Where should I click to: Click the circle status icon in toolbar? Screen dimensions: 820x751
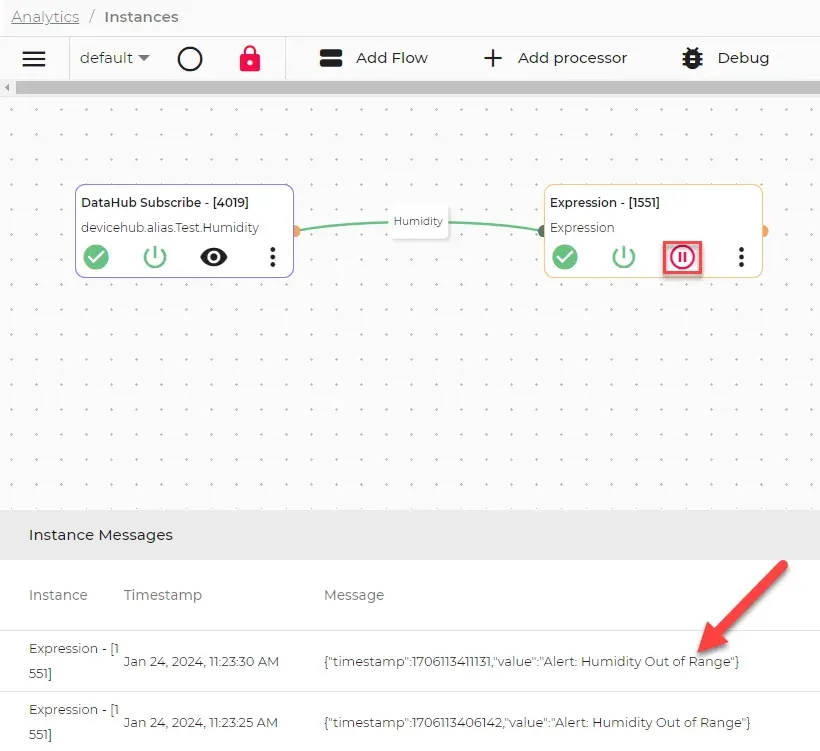click(190, 59)
